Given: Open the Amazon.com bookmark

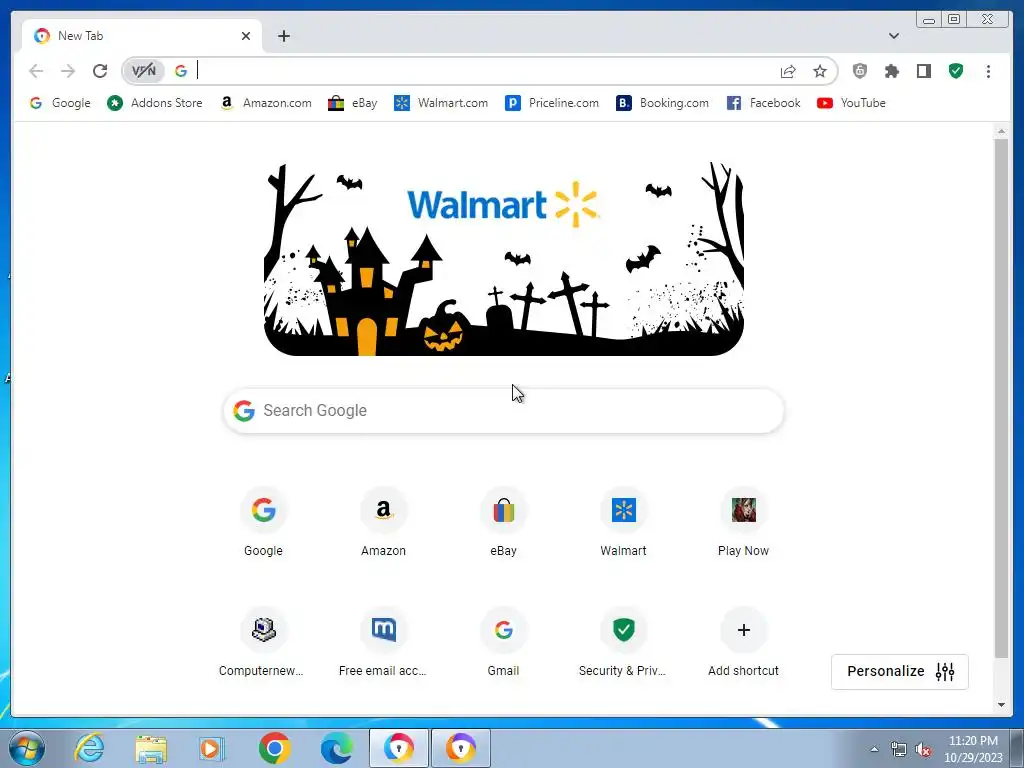Looking at the screenshot, I should pos(266,103).
